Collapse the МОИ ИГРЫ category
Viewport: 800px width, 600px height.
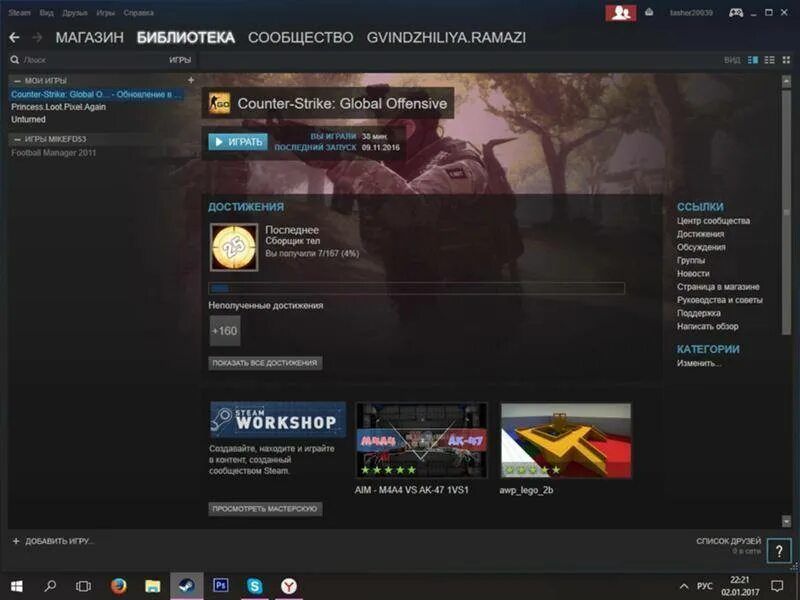coord(17,81)
